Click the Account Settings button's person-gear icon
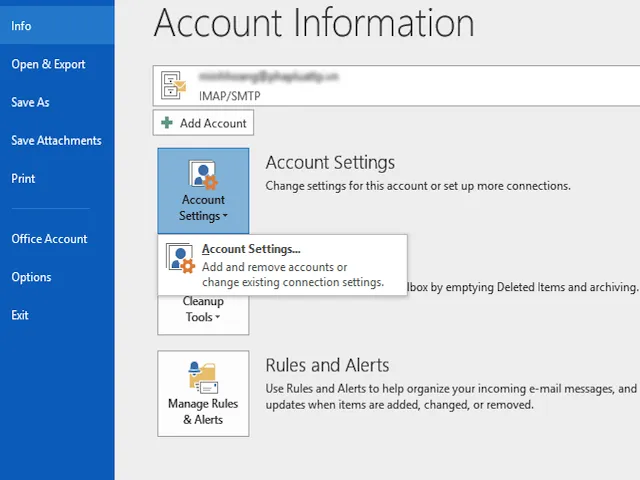Image resolution: width=640 pixels, height=480 pixels. click(x=203, y=175)
